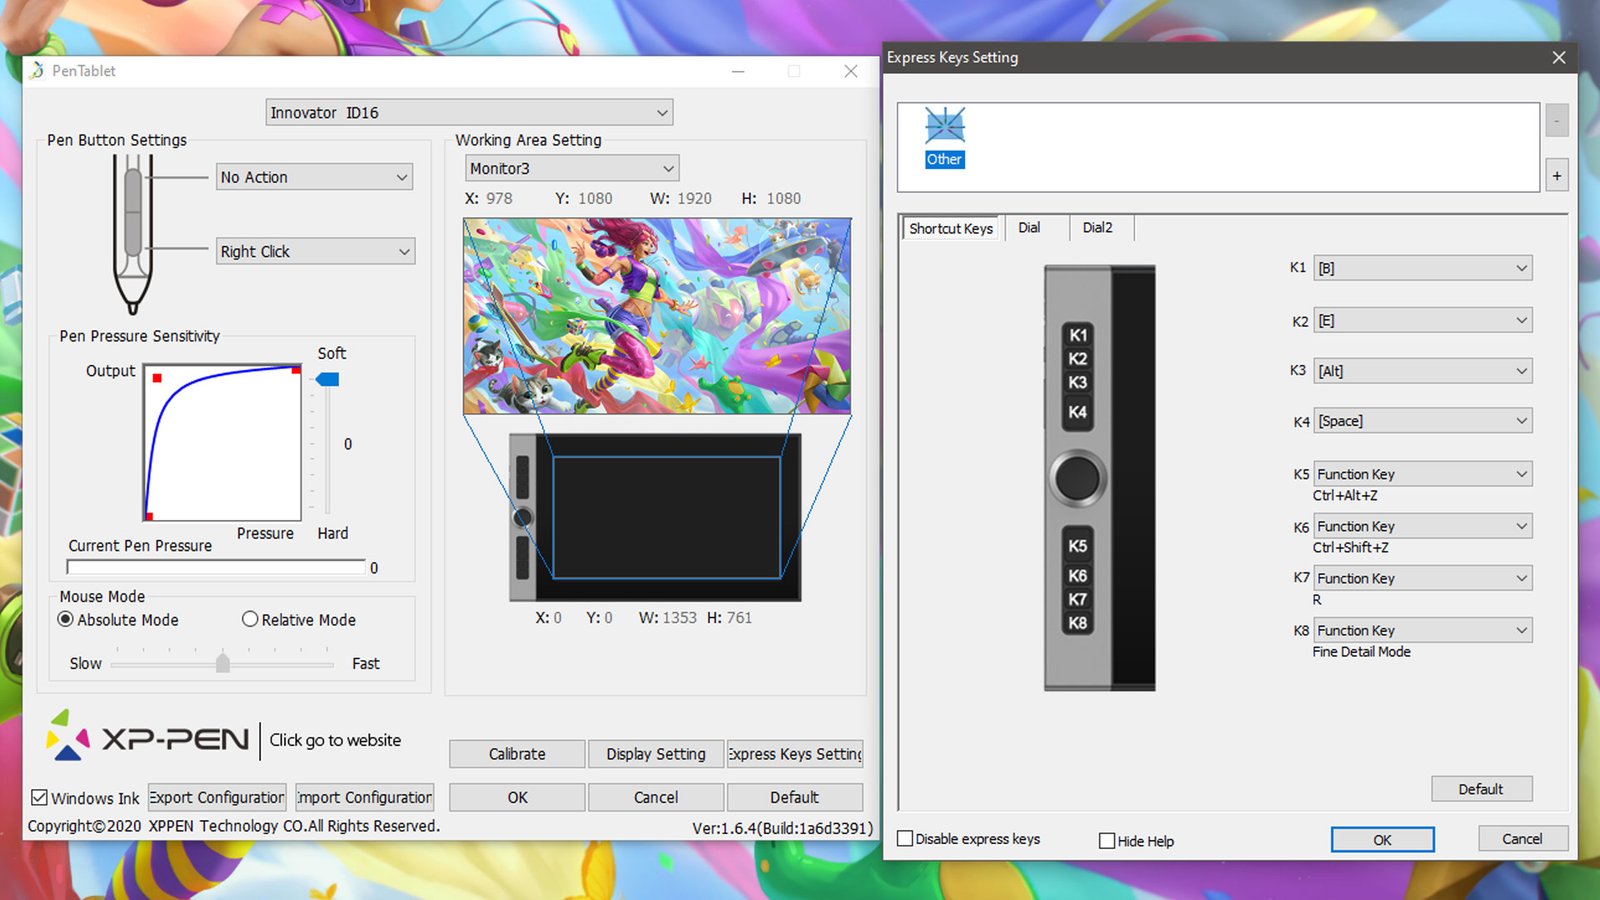This screenshot has width=1600, height=900.
Task: Click Cancel in the PenTablet window
Action: pos(656,797)
